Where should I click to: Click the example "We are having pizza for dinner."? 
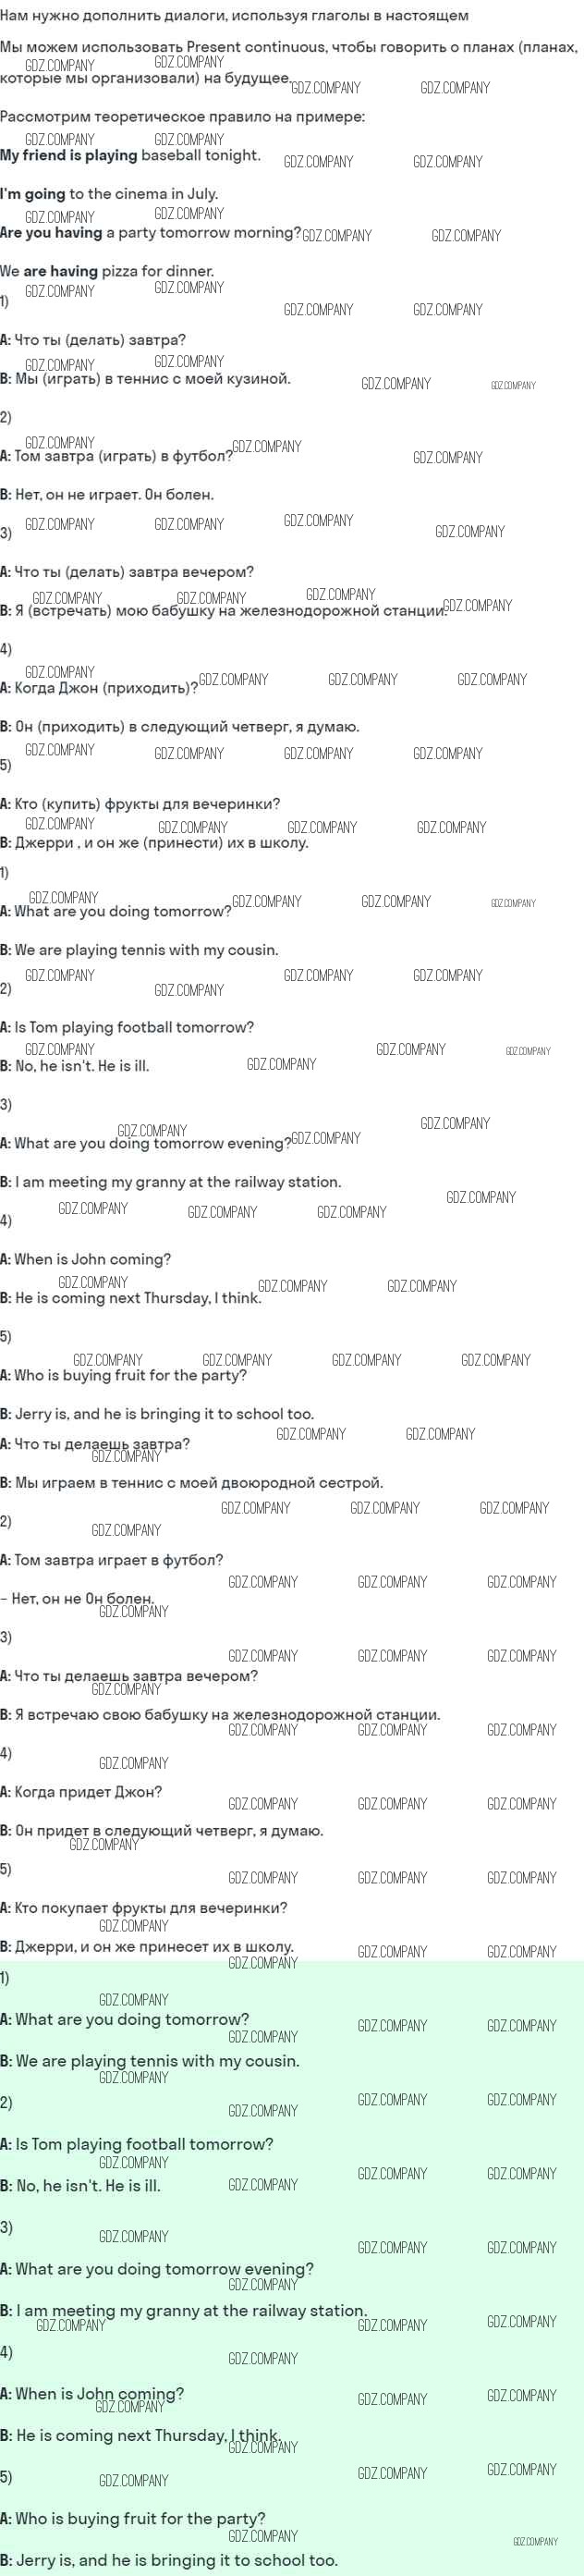click(107, 271)
